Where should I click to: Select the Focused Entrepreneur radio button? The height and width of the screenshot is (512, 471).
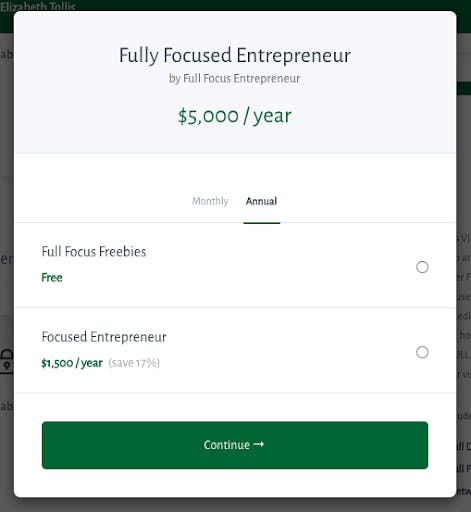(422, 352)
